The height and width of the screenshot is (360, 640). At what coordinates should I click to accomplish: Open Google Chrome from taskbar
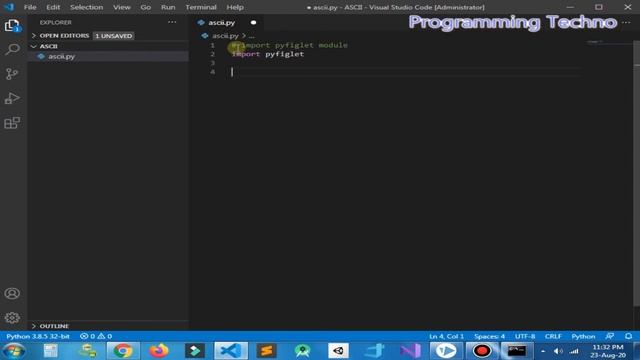point(123,351)
